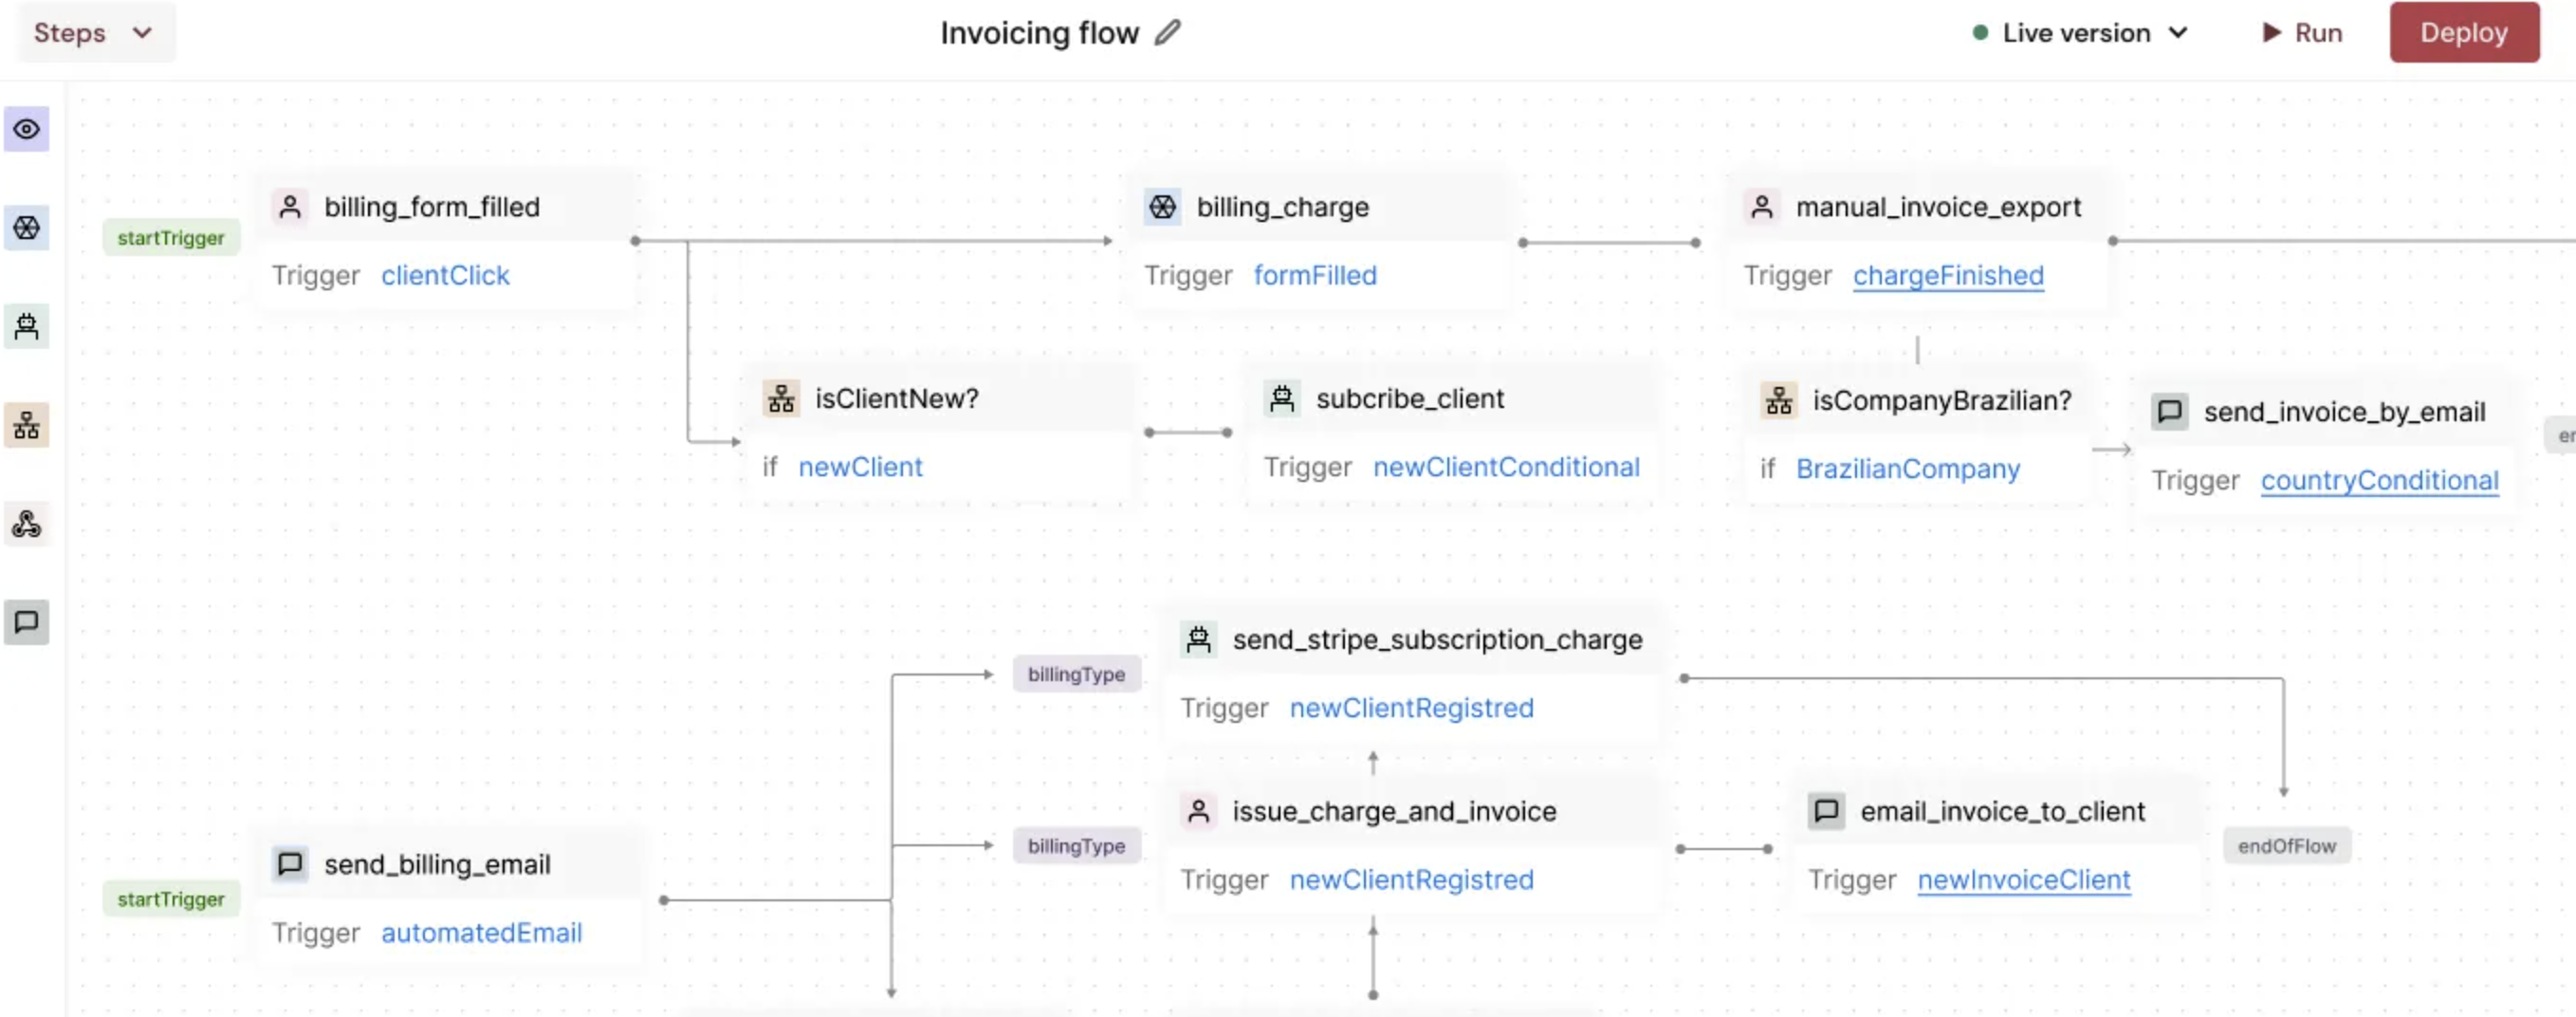This screenshot has height=1017, width=2576.
Task: Select the message tool in sidebar
Action: [x=27, y=622]
